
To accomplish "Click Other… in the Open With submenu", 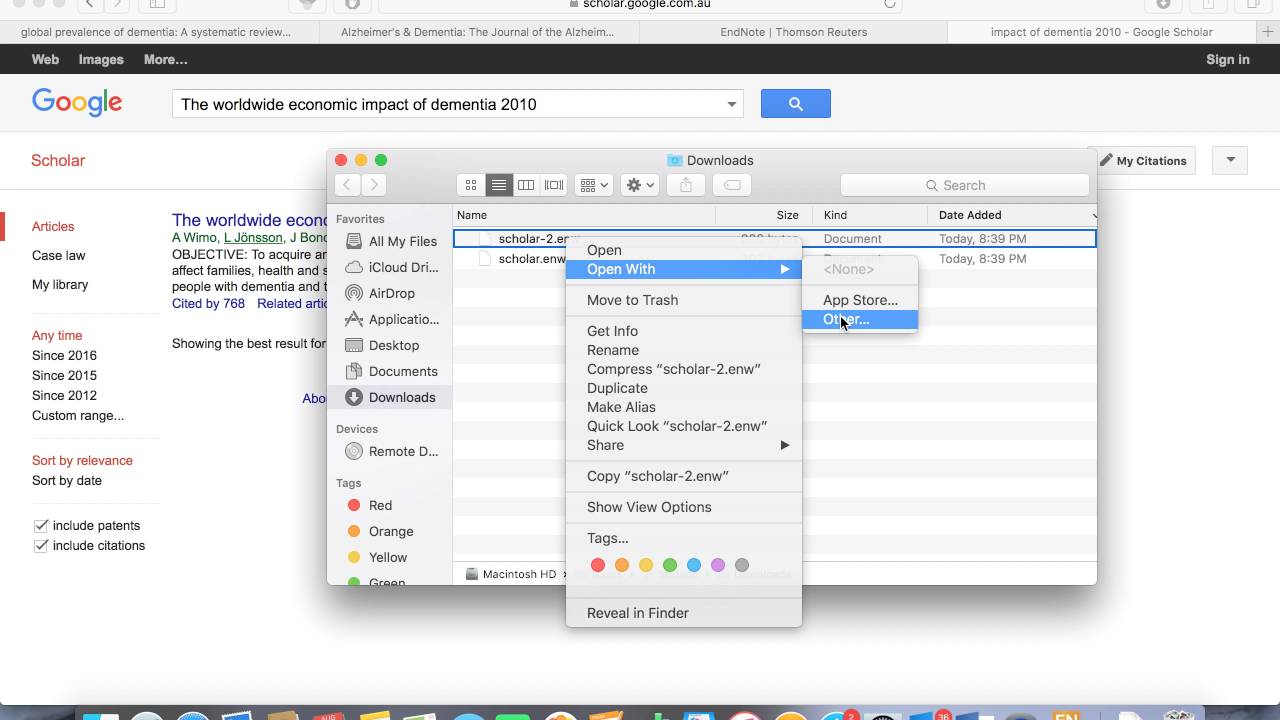I will pos(860,319).
